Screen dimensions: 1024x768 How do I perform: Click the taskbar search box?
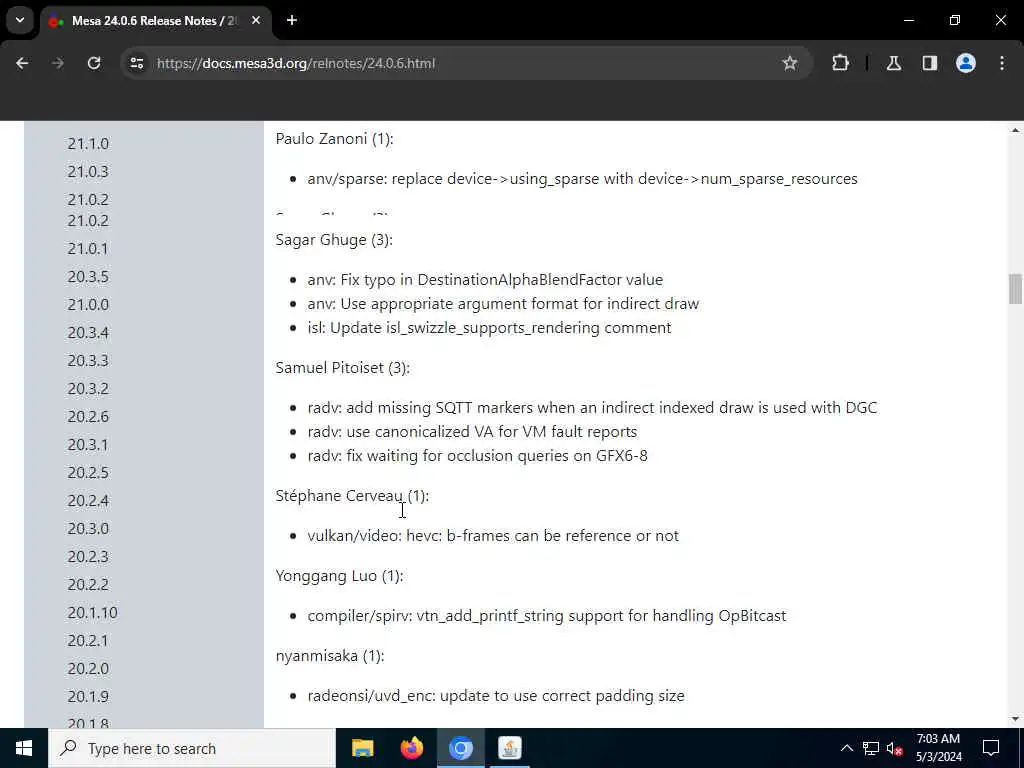tap(191, 748)
